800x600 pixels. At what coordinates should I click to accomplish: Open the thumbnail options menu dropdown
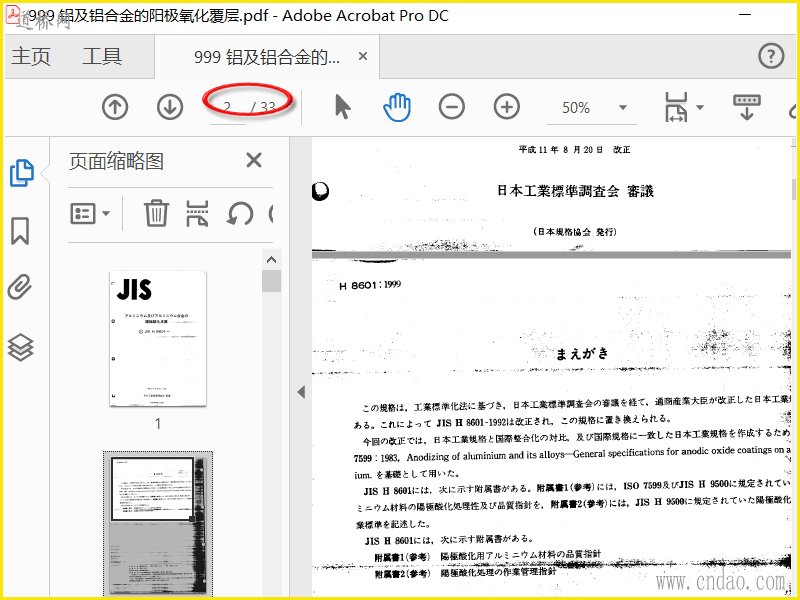(x=90, y=214)
